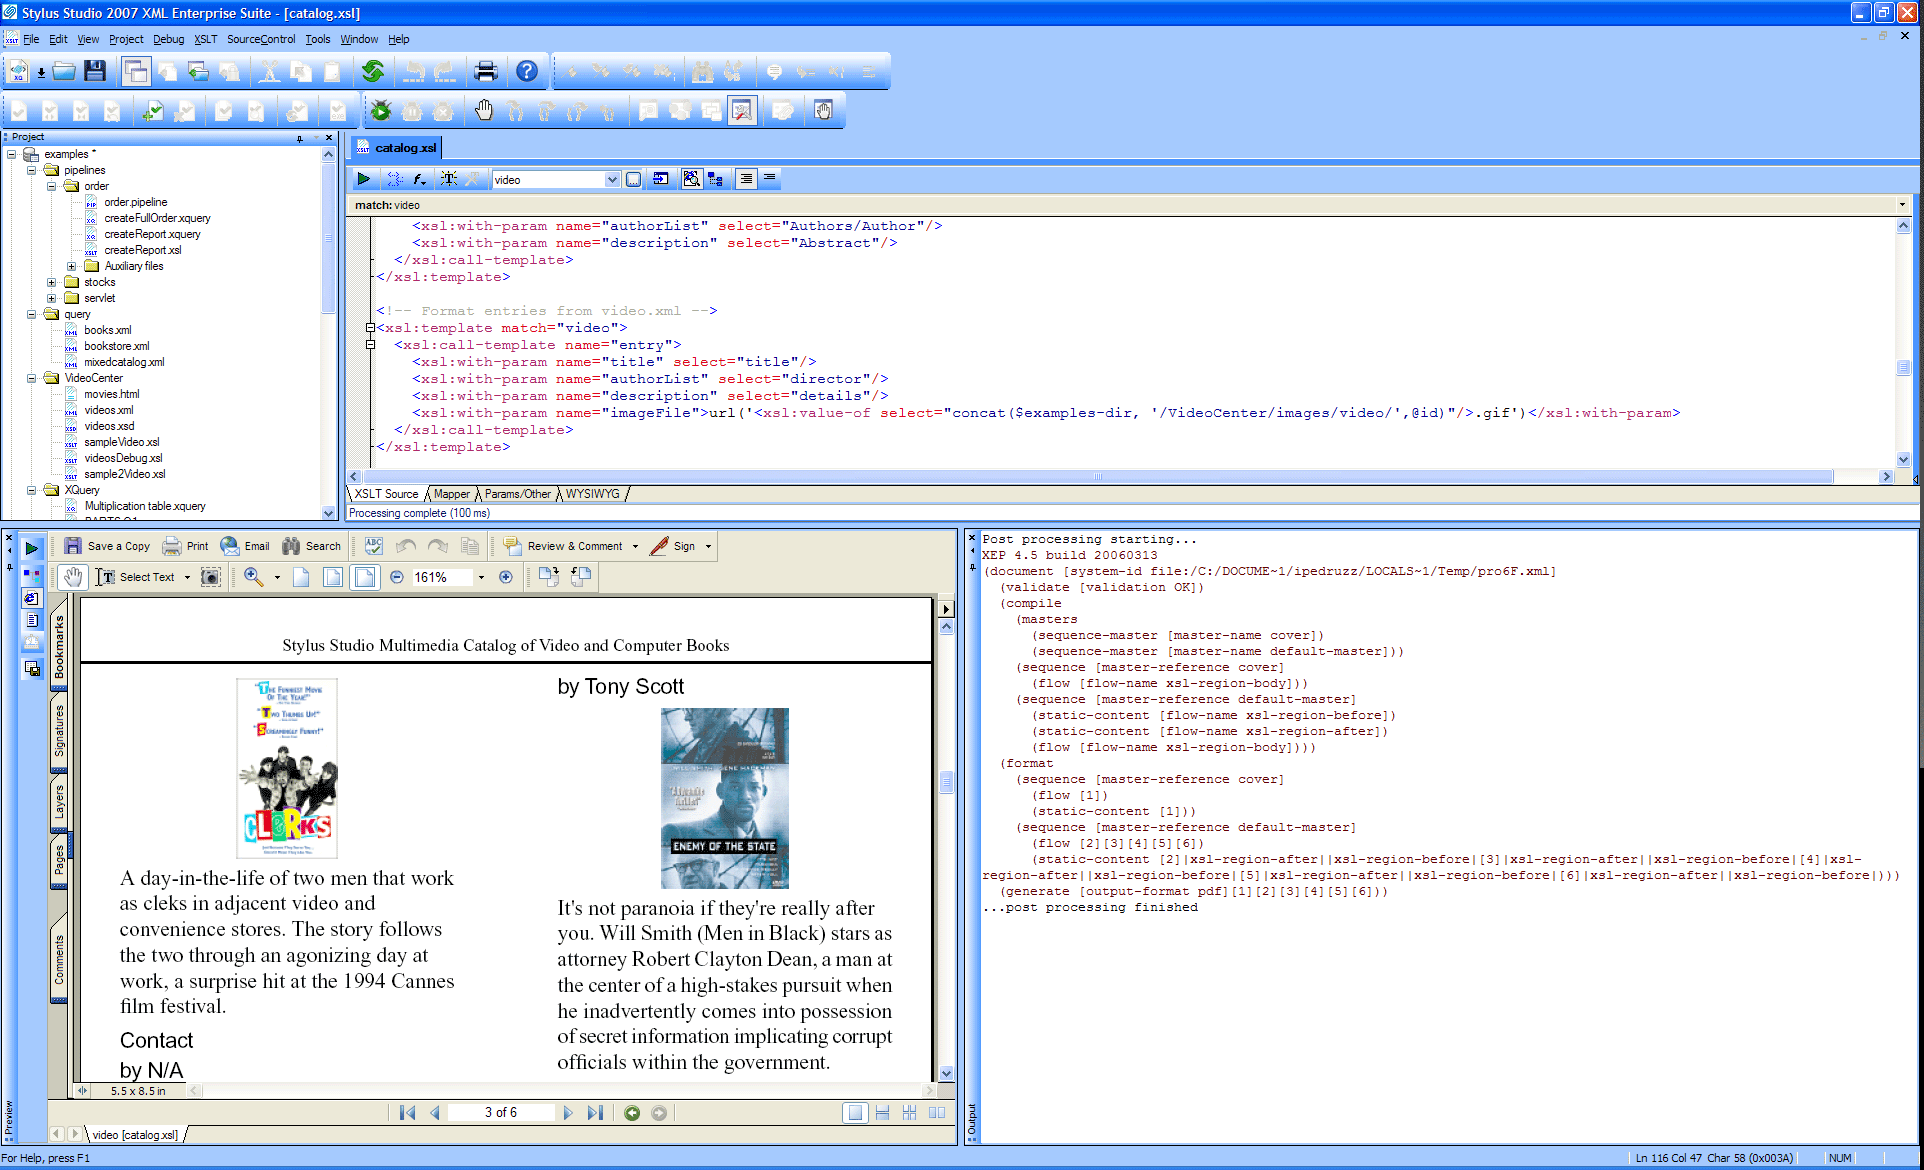Open the XSLT menu
1924x1170 pixels.
[205, 39]
